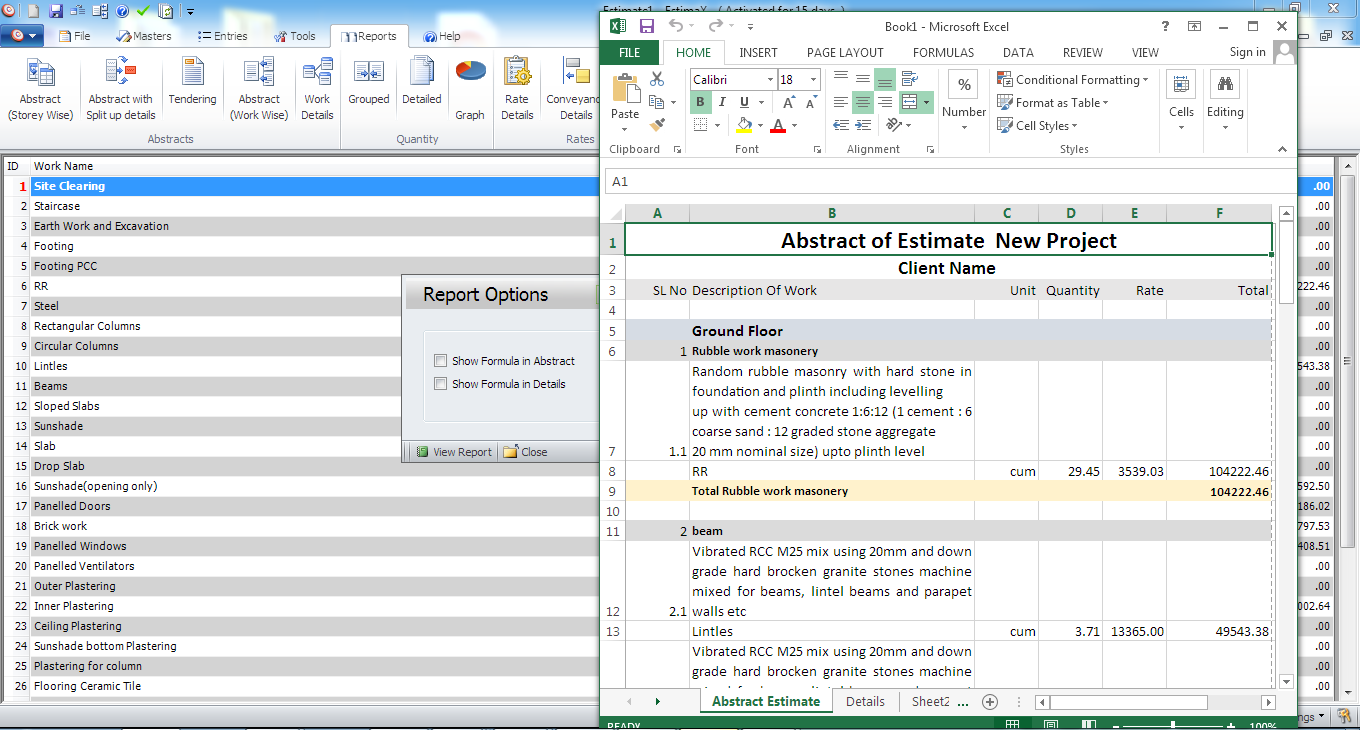Enable Show Formula in Details

[x=441, y=384]
